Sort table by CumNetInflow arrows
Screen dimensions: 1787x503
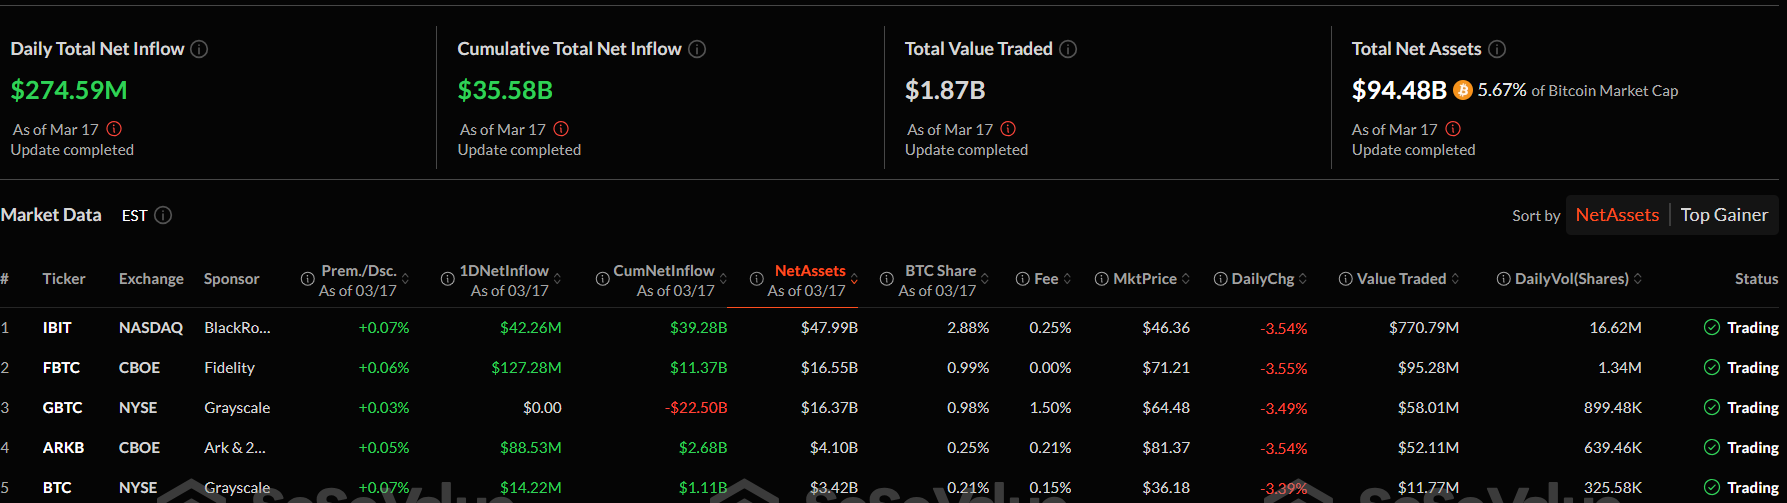pos(723,279)
